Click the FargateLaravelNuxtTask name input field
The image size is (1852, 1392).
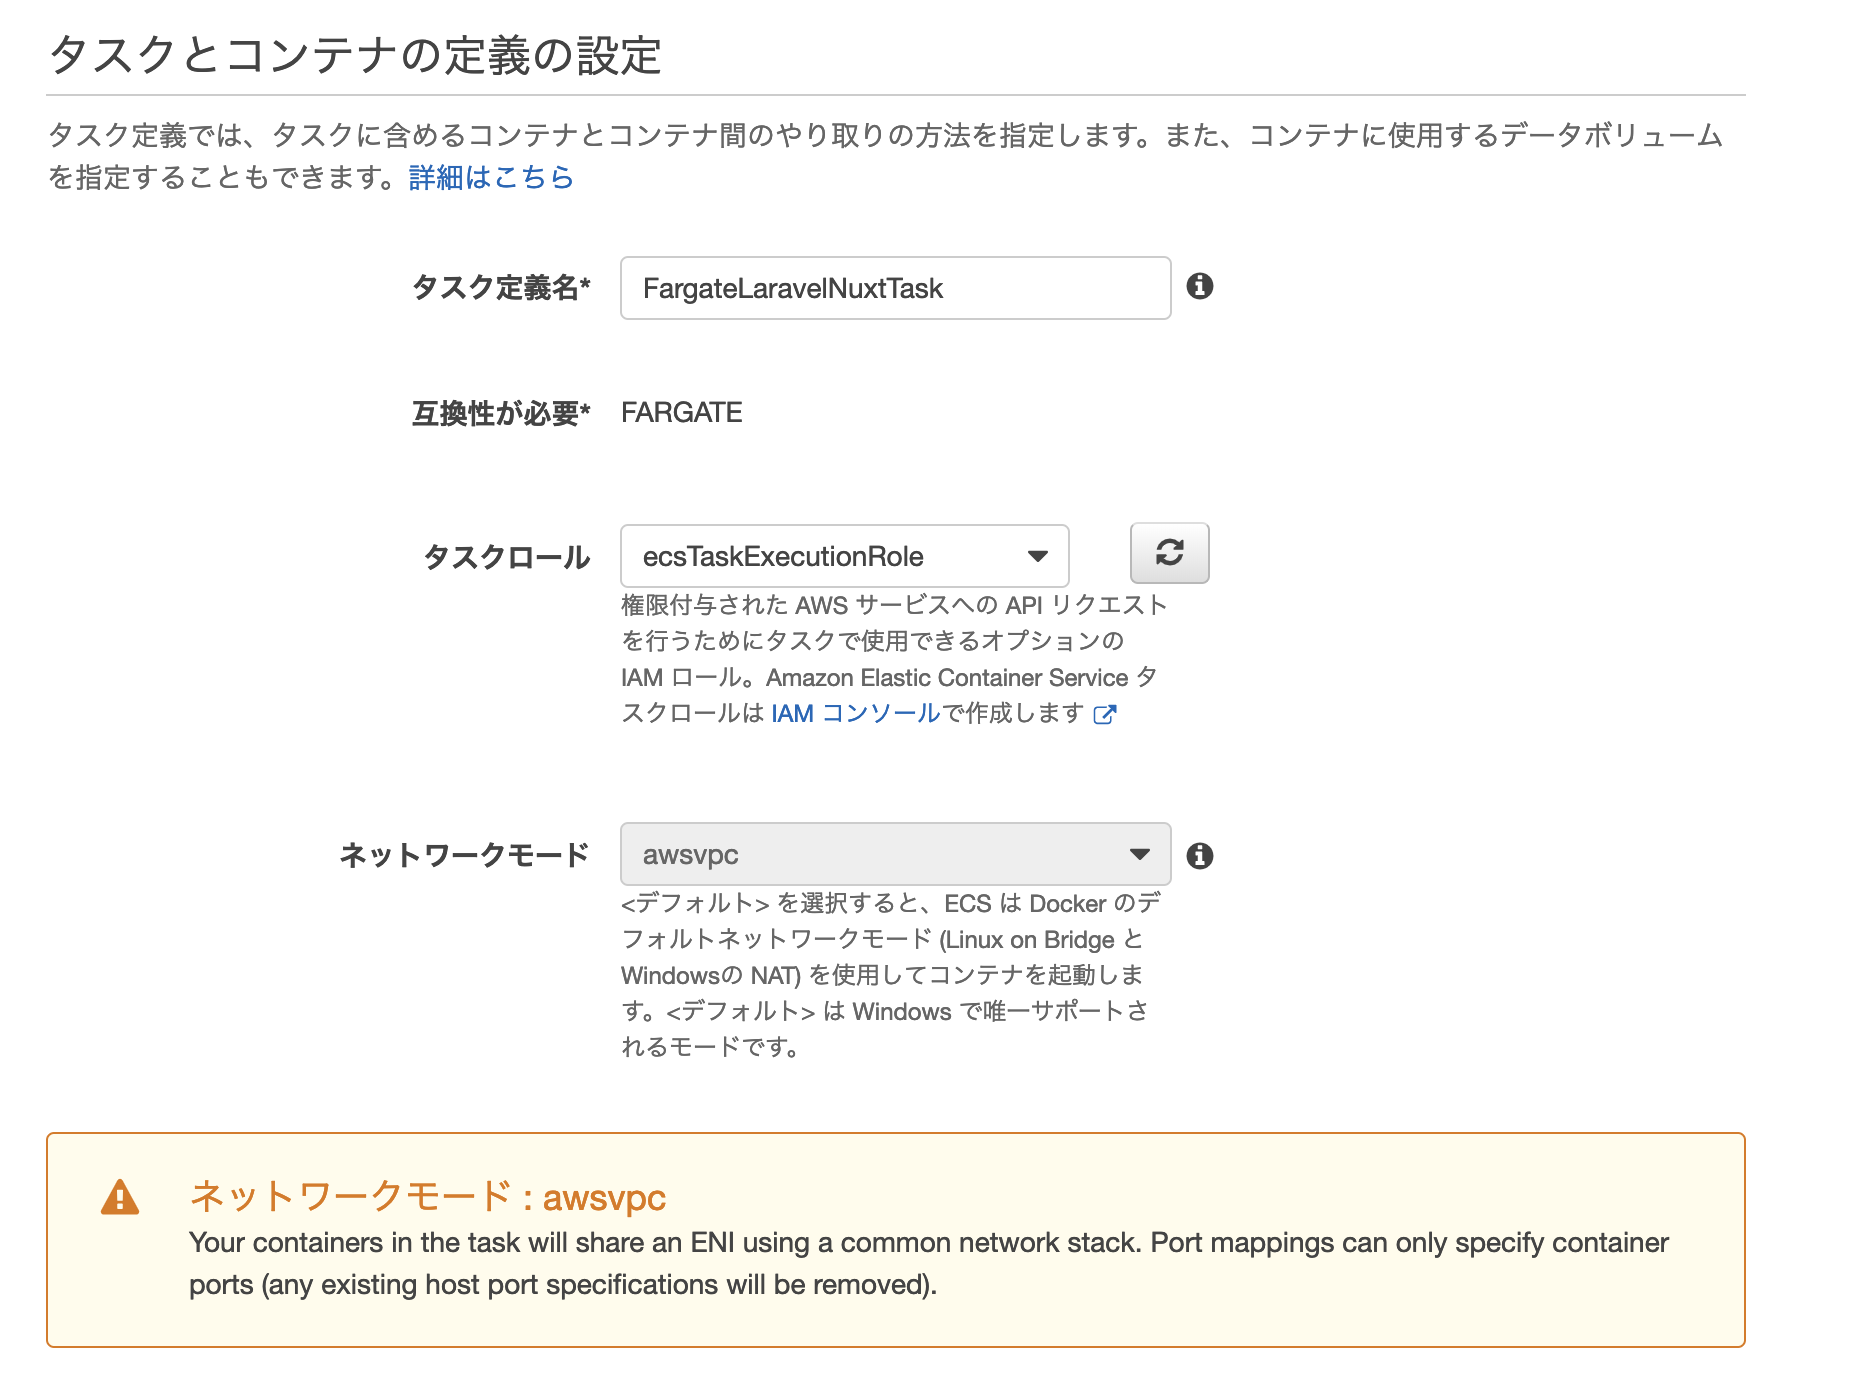(x=896, y=288)
